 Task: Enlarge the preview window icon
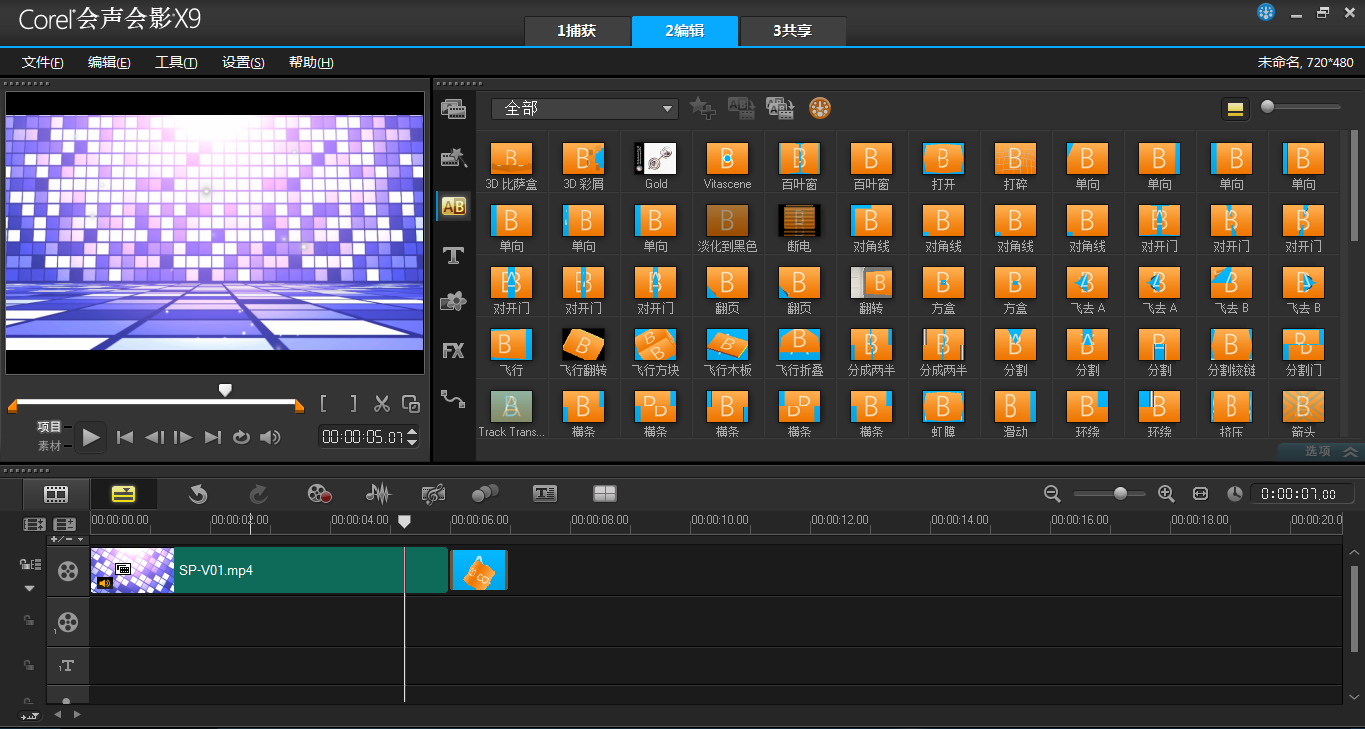pos(410,404)
